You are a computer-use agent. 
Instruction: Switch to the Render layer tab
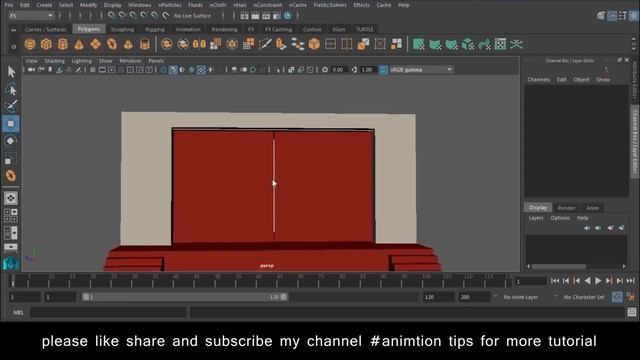[x=566, y=208]
